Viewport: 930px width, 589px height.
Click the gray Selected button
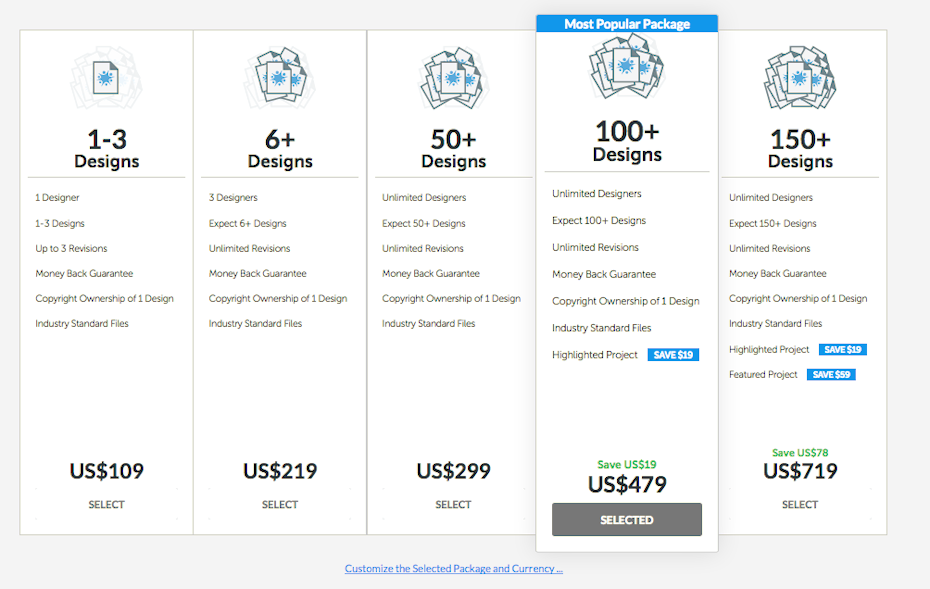627,520
